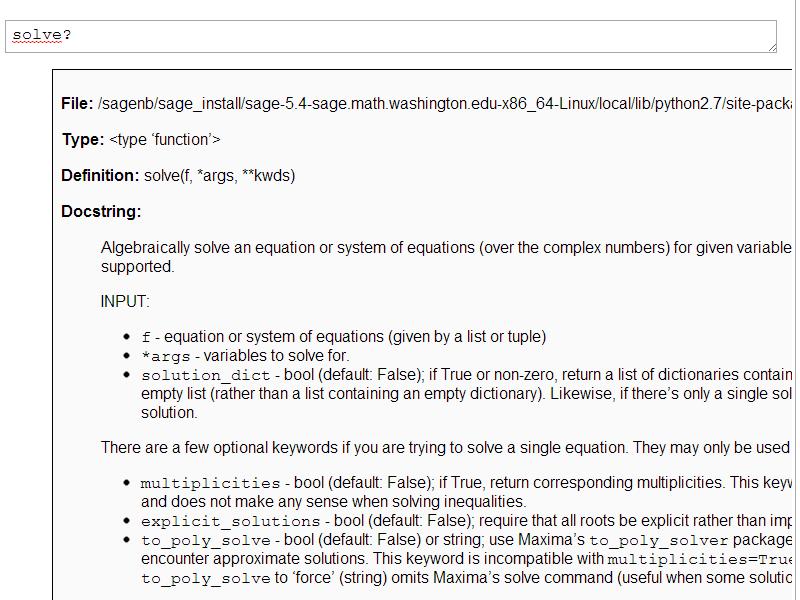Image resolution: width=800 pixels, height=600 pixels.
Task: Click the 'solve(f, *args, **kwds)' signature
Action: coord(220,176)
